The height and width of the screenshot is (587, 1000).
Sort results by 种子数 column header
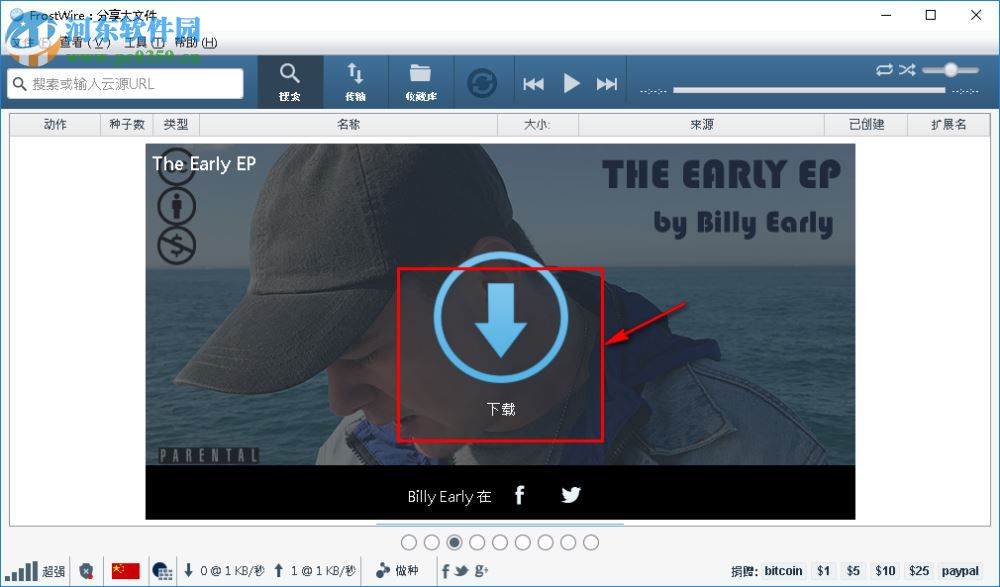click(x=127, y=124)
